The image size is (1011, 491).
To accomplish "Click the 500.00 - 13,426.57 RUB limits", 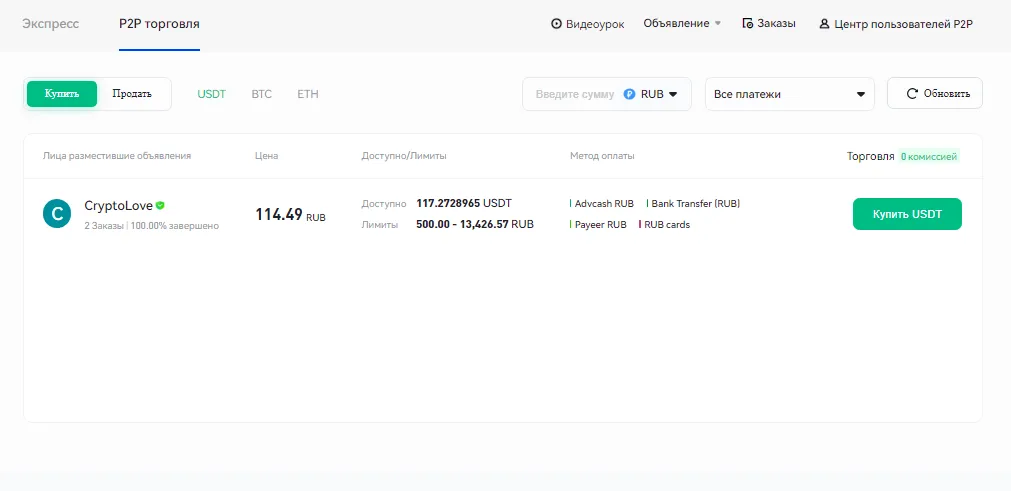I will pos(475,225).
